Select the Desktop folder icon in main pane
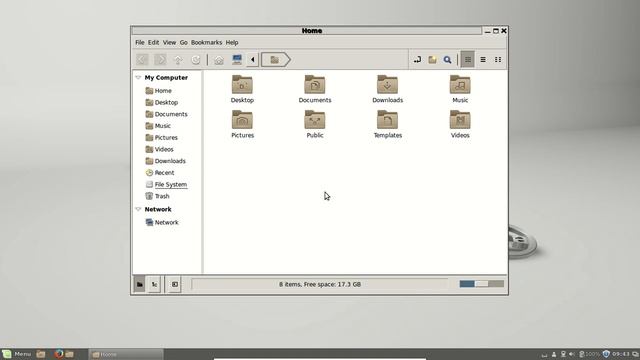 [242, 84]
